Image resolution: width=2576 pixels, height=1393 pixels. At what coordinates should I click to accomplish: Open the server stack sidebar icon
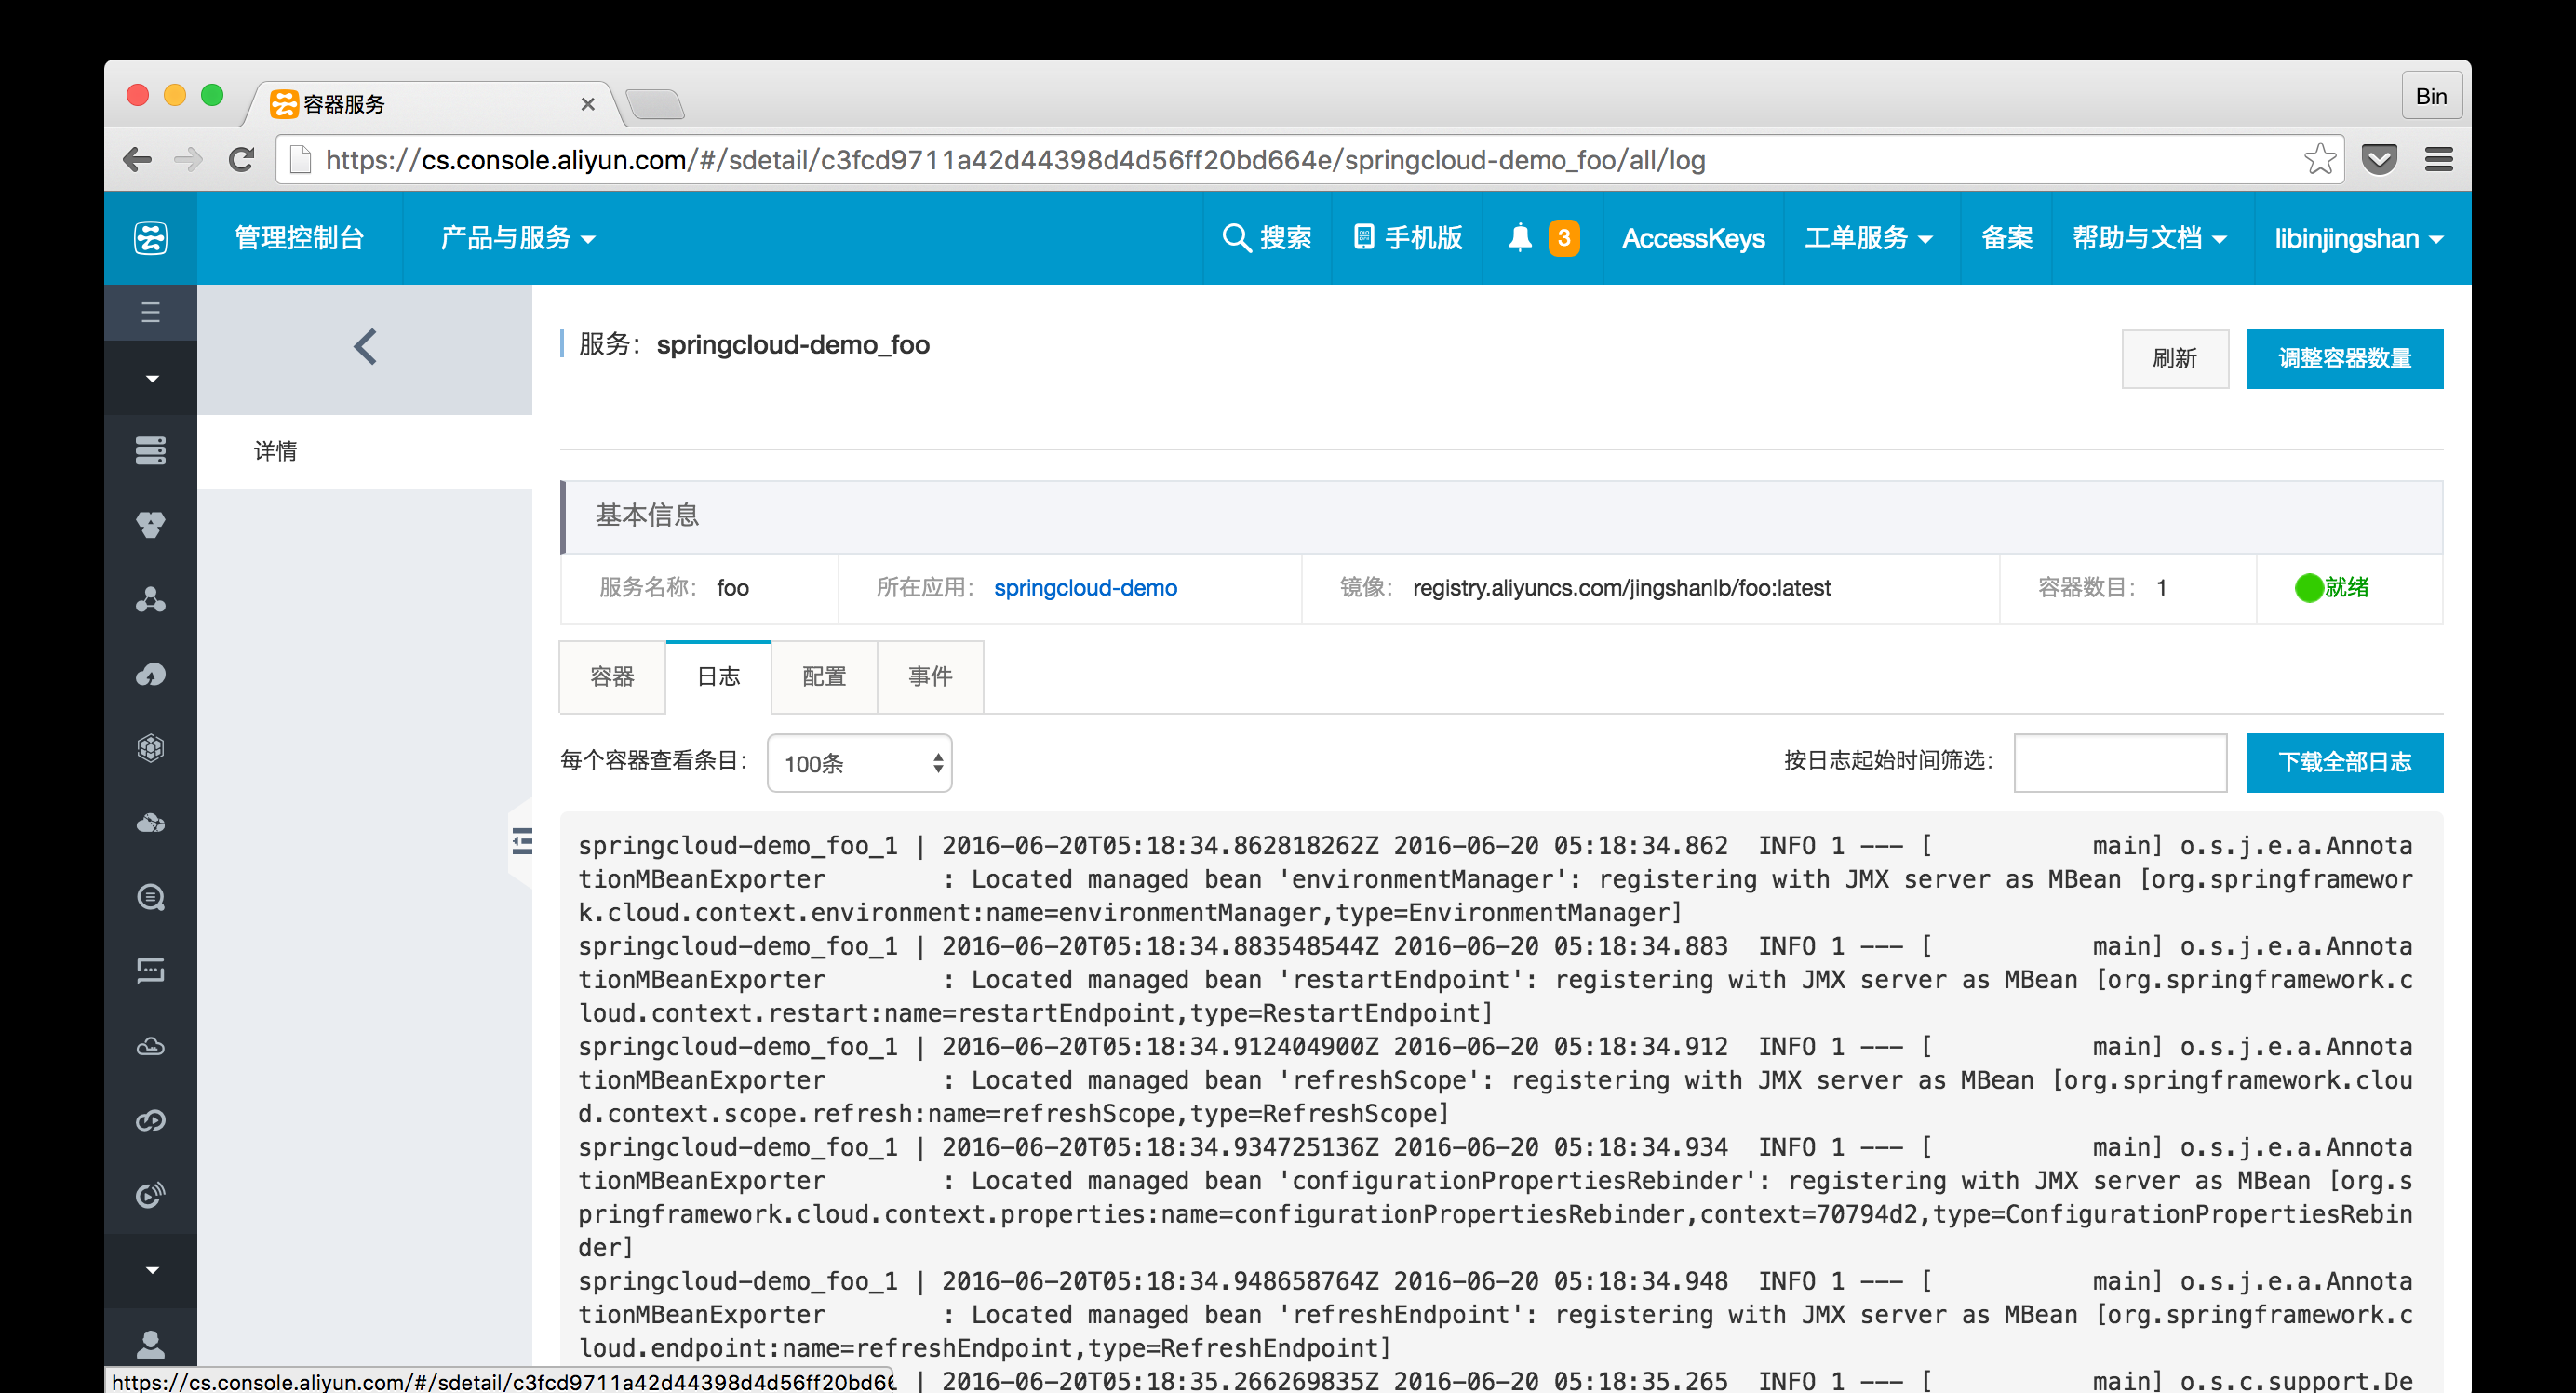pyautogui.click(x=150, y=450)
